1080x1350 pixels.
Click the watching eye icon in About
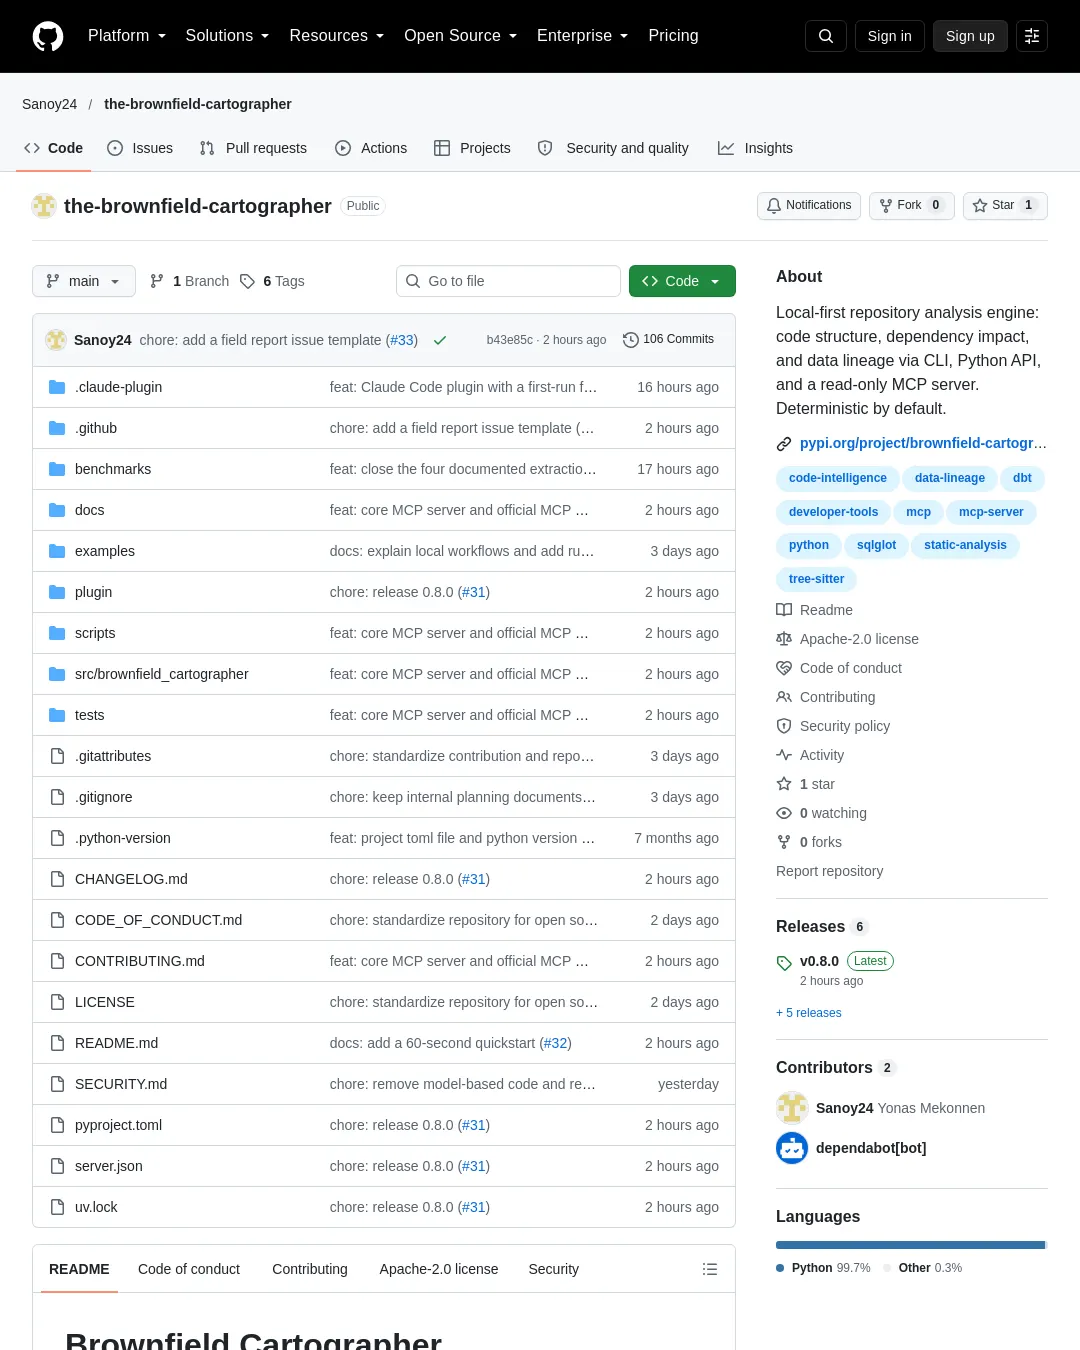784,813
